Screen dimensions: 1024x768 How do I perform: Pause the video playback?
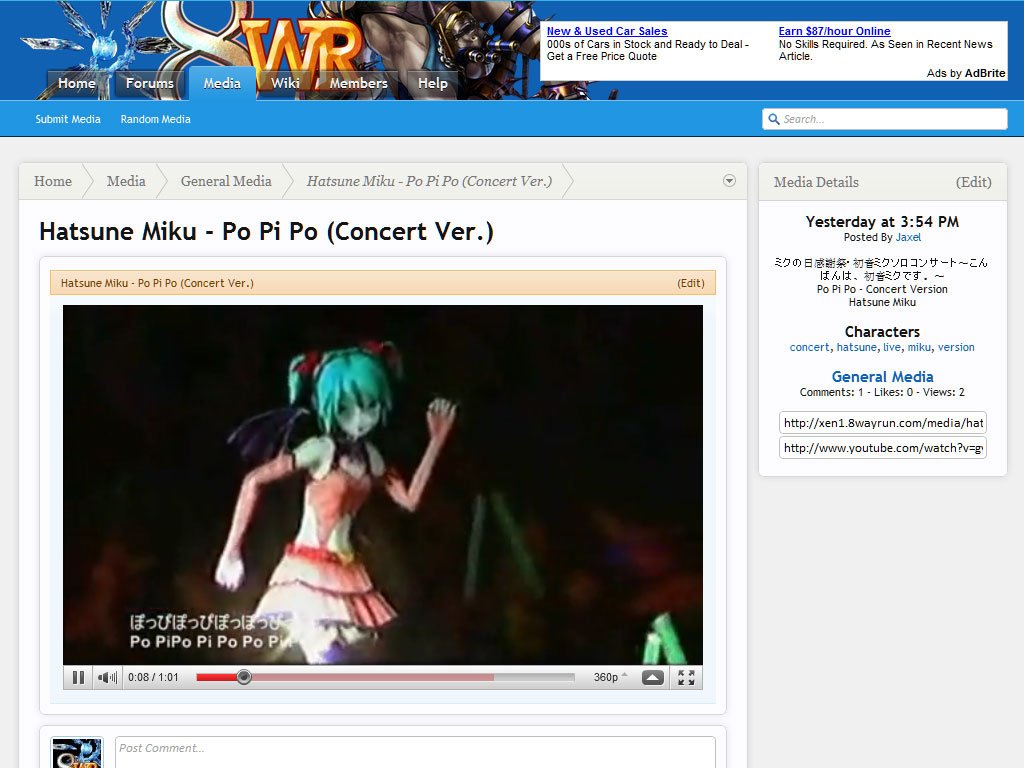tap(78, 677)
